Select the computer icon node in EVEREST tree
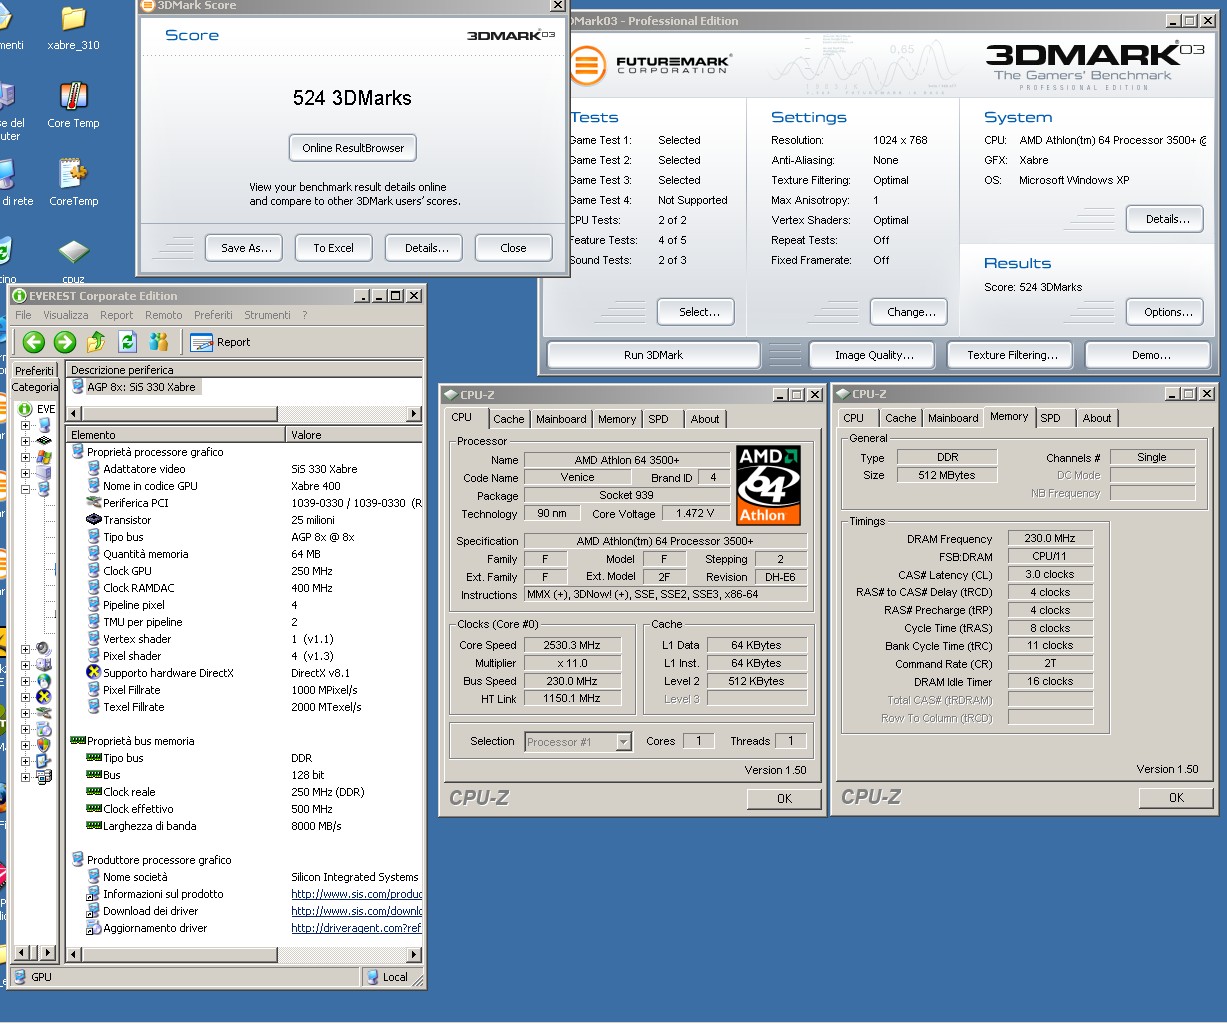 44,425
